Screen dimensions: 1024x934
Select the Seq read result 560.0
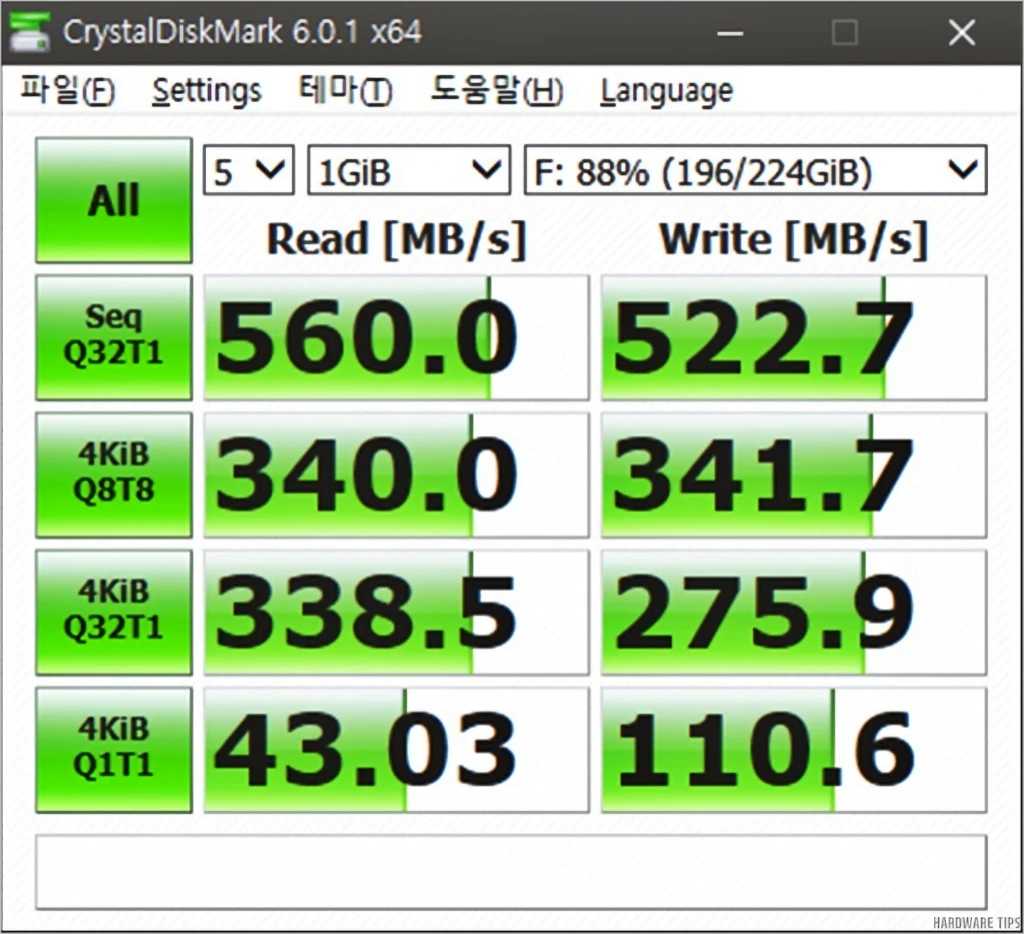coord(396,337)
